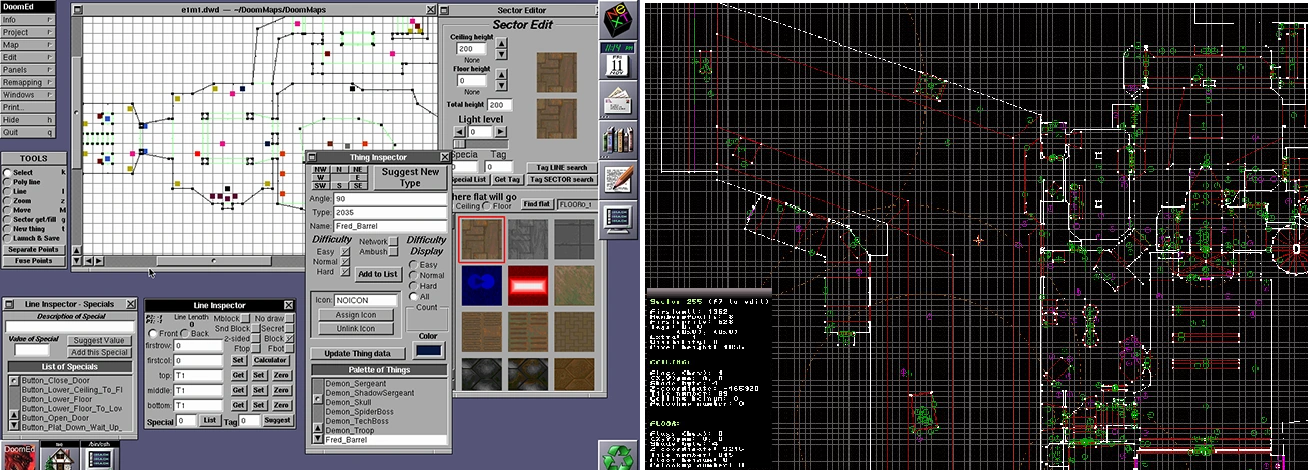This screenshot has height=470, width=1308.
Task: Increase ceiling height with up arrow
Action: click(502, 43)
